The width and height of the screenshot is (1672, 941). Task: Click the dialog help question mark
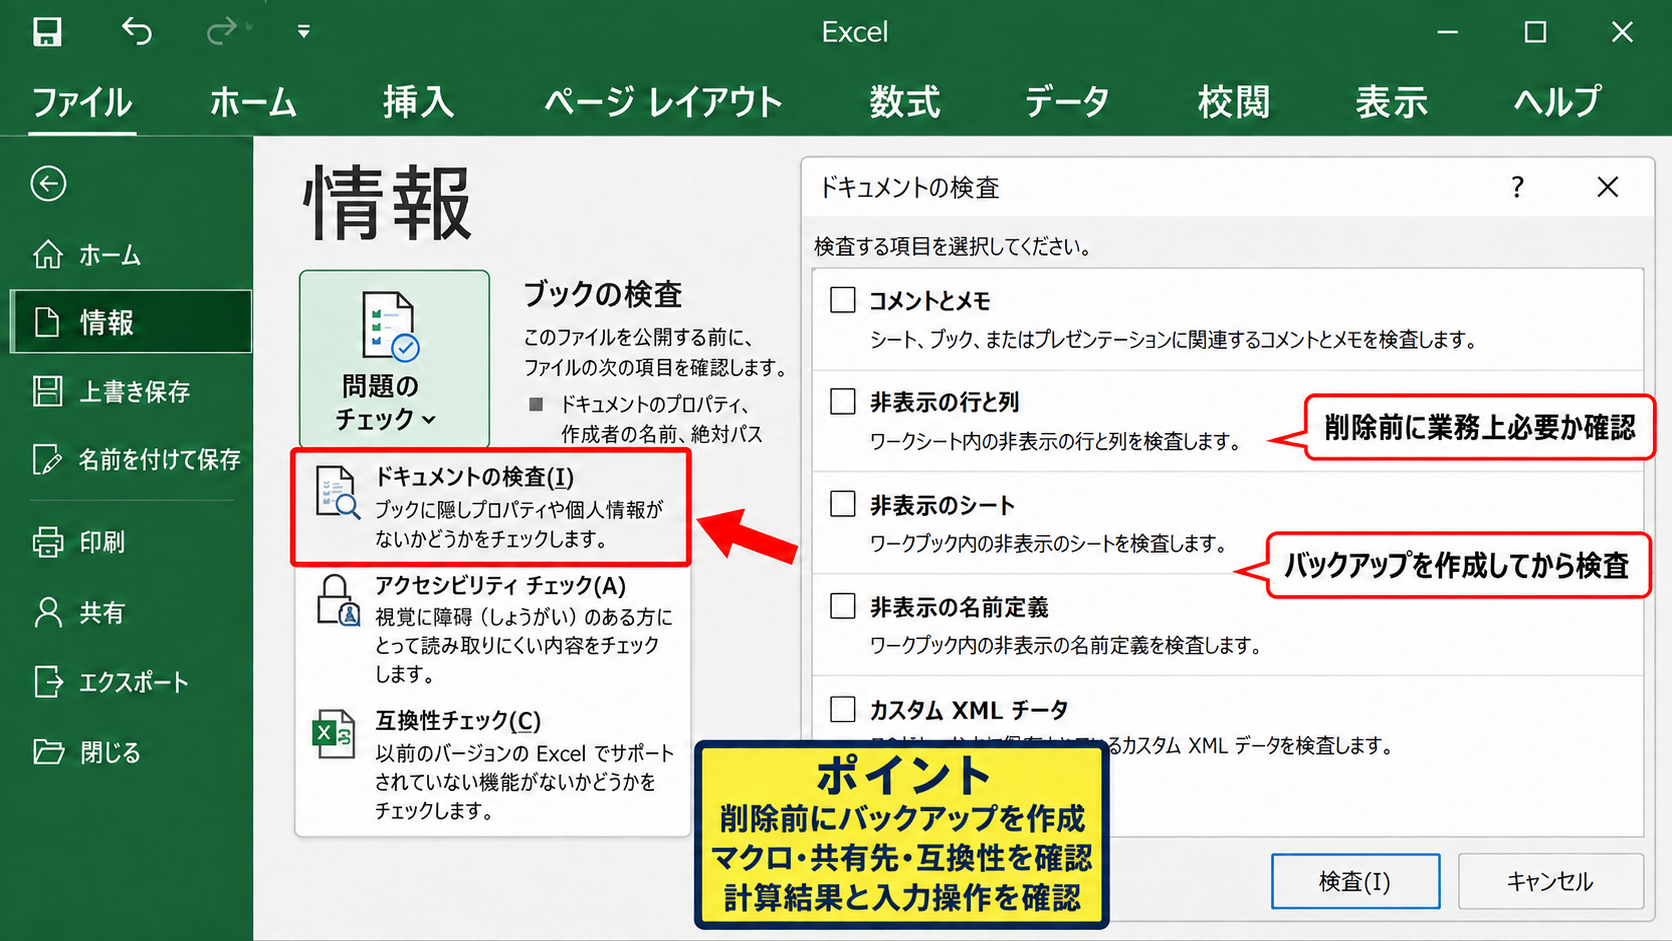1518,187
